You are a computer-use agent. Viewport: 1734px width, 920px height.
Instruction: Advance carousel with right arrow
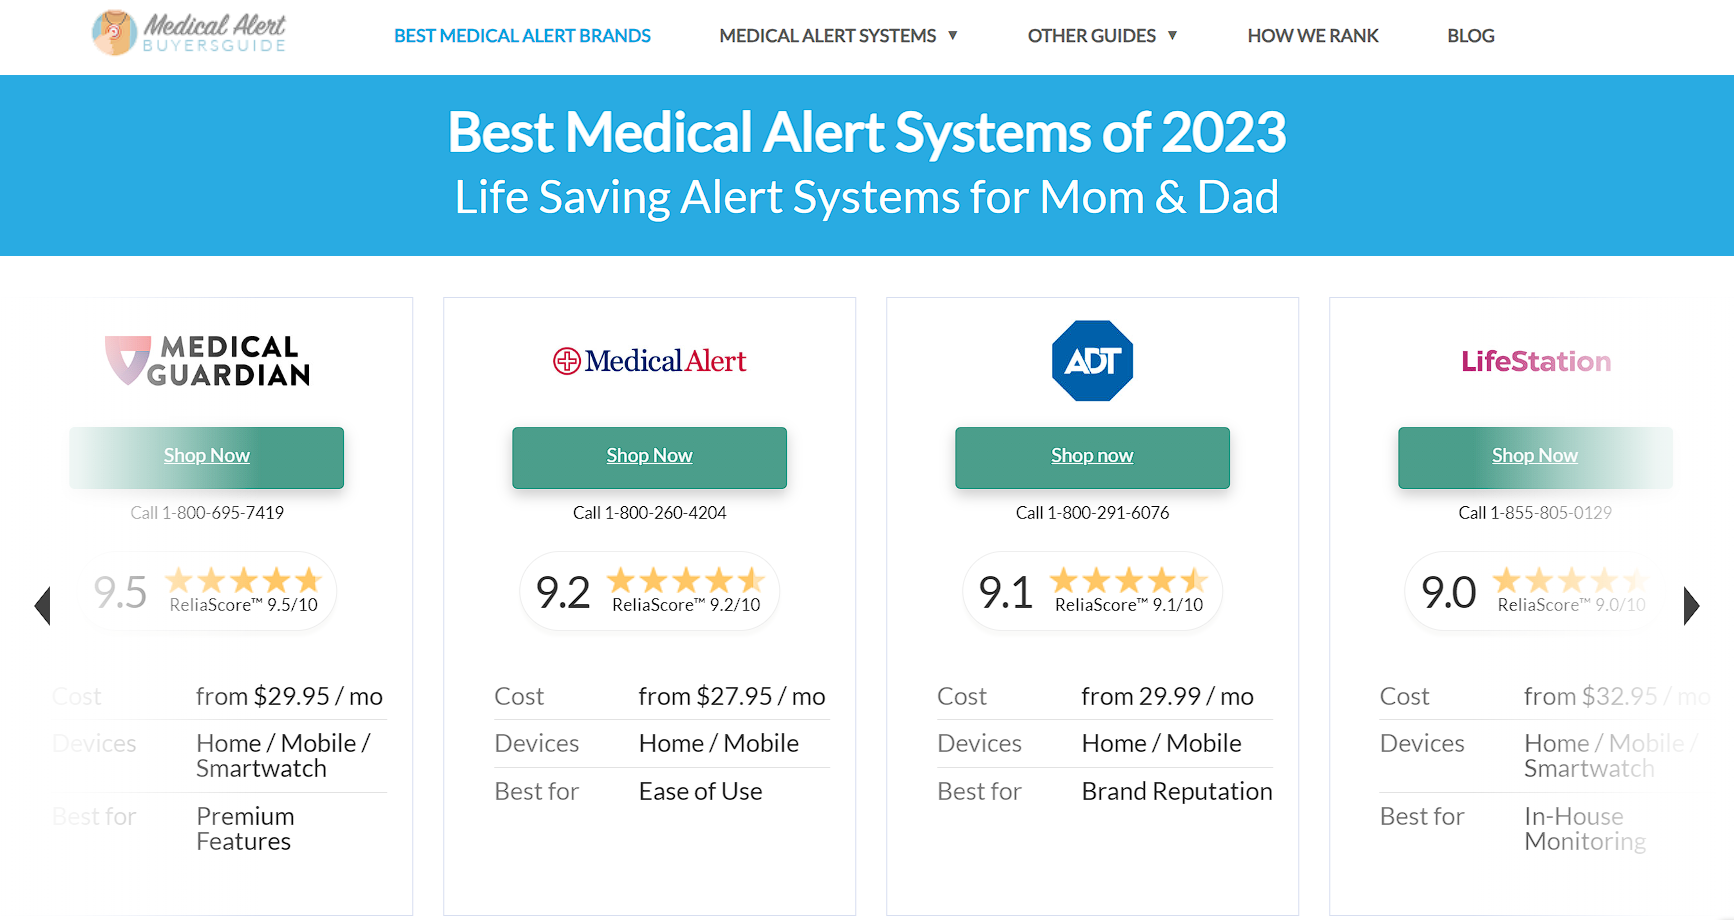tap(1691, 606)
